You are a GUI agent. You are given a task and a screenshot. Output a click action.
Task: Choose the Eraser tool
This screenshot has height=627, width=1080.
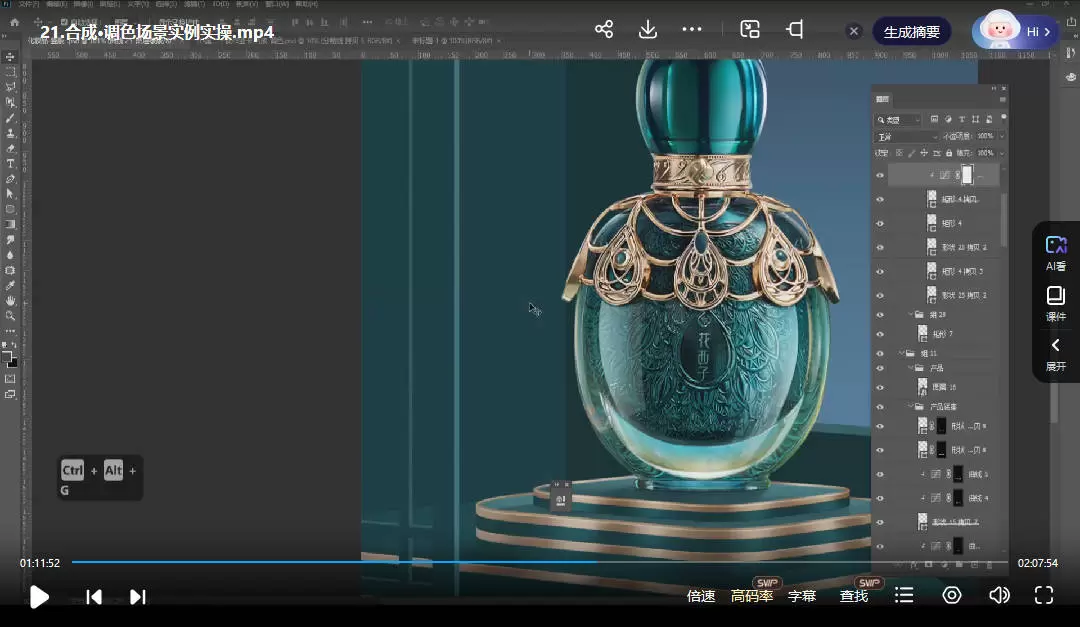(10, 148)
